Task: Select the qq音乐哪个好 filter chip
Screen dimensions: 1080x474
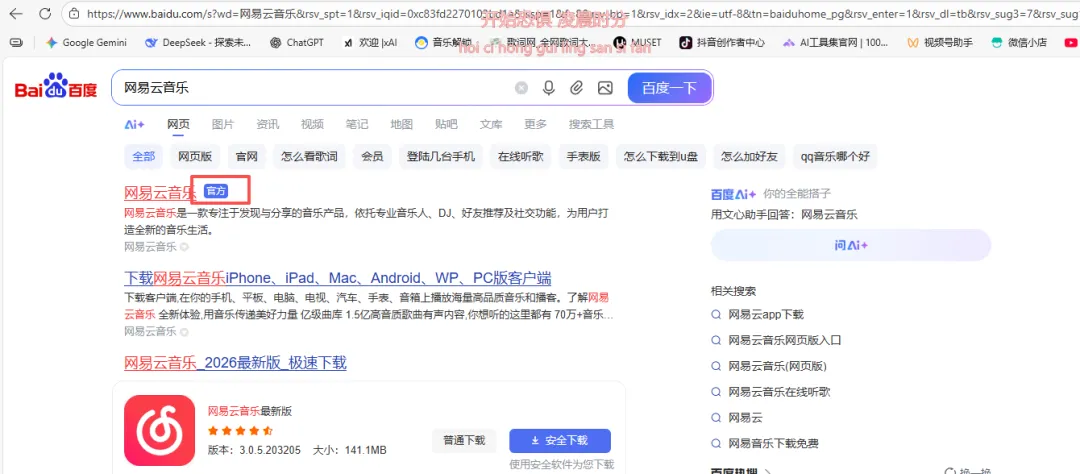Action: 835,156
